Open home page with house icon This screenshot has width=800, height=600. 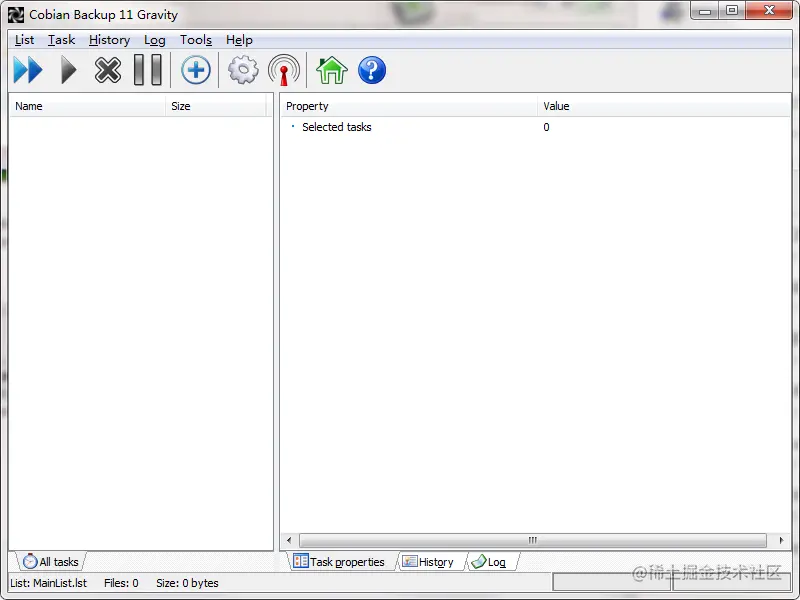pos(332,70)
